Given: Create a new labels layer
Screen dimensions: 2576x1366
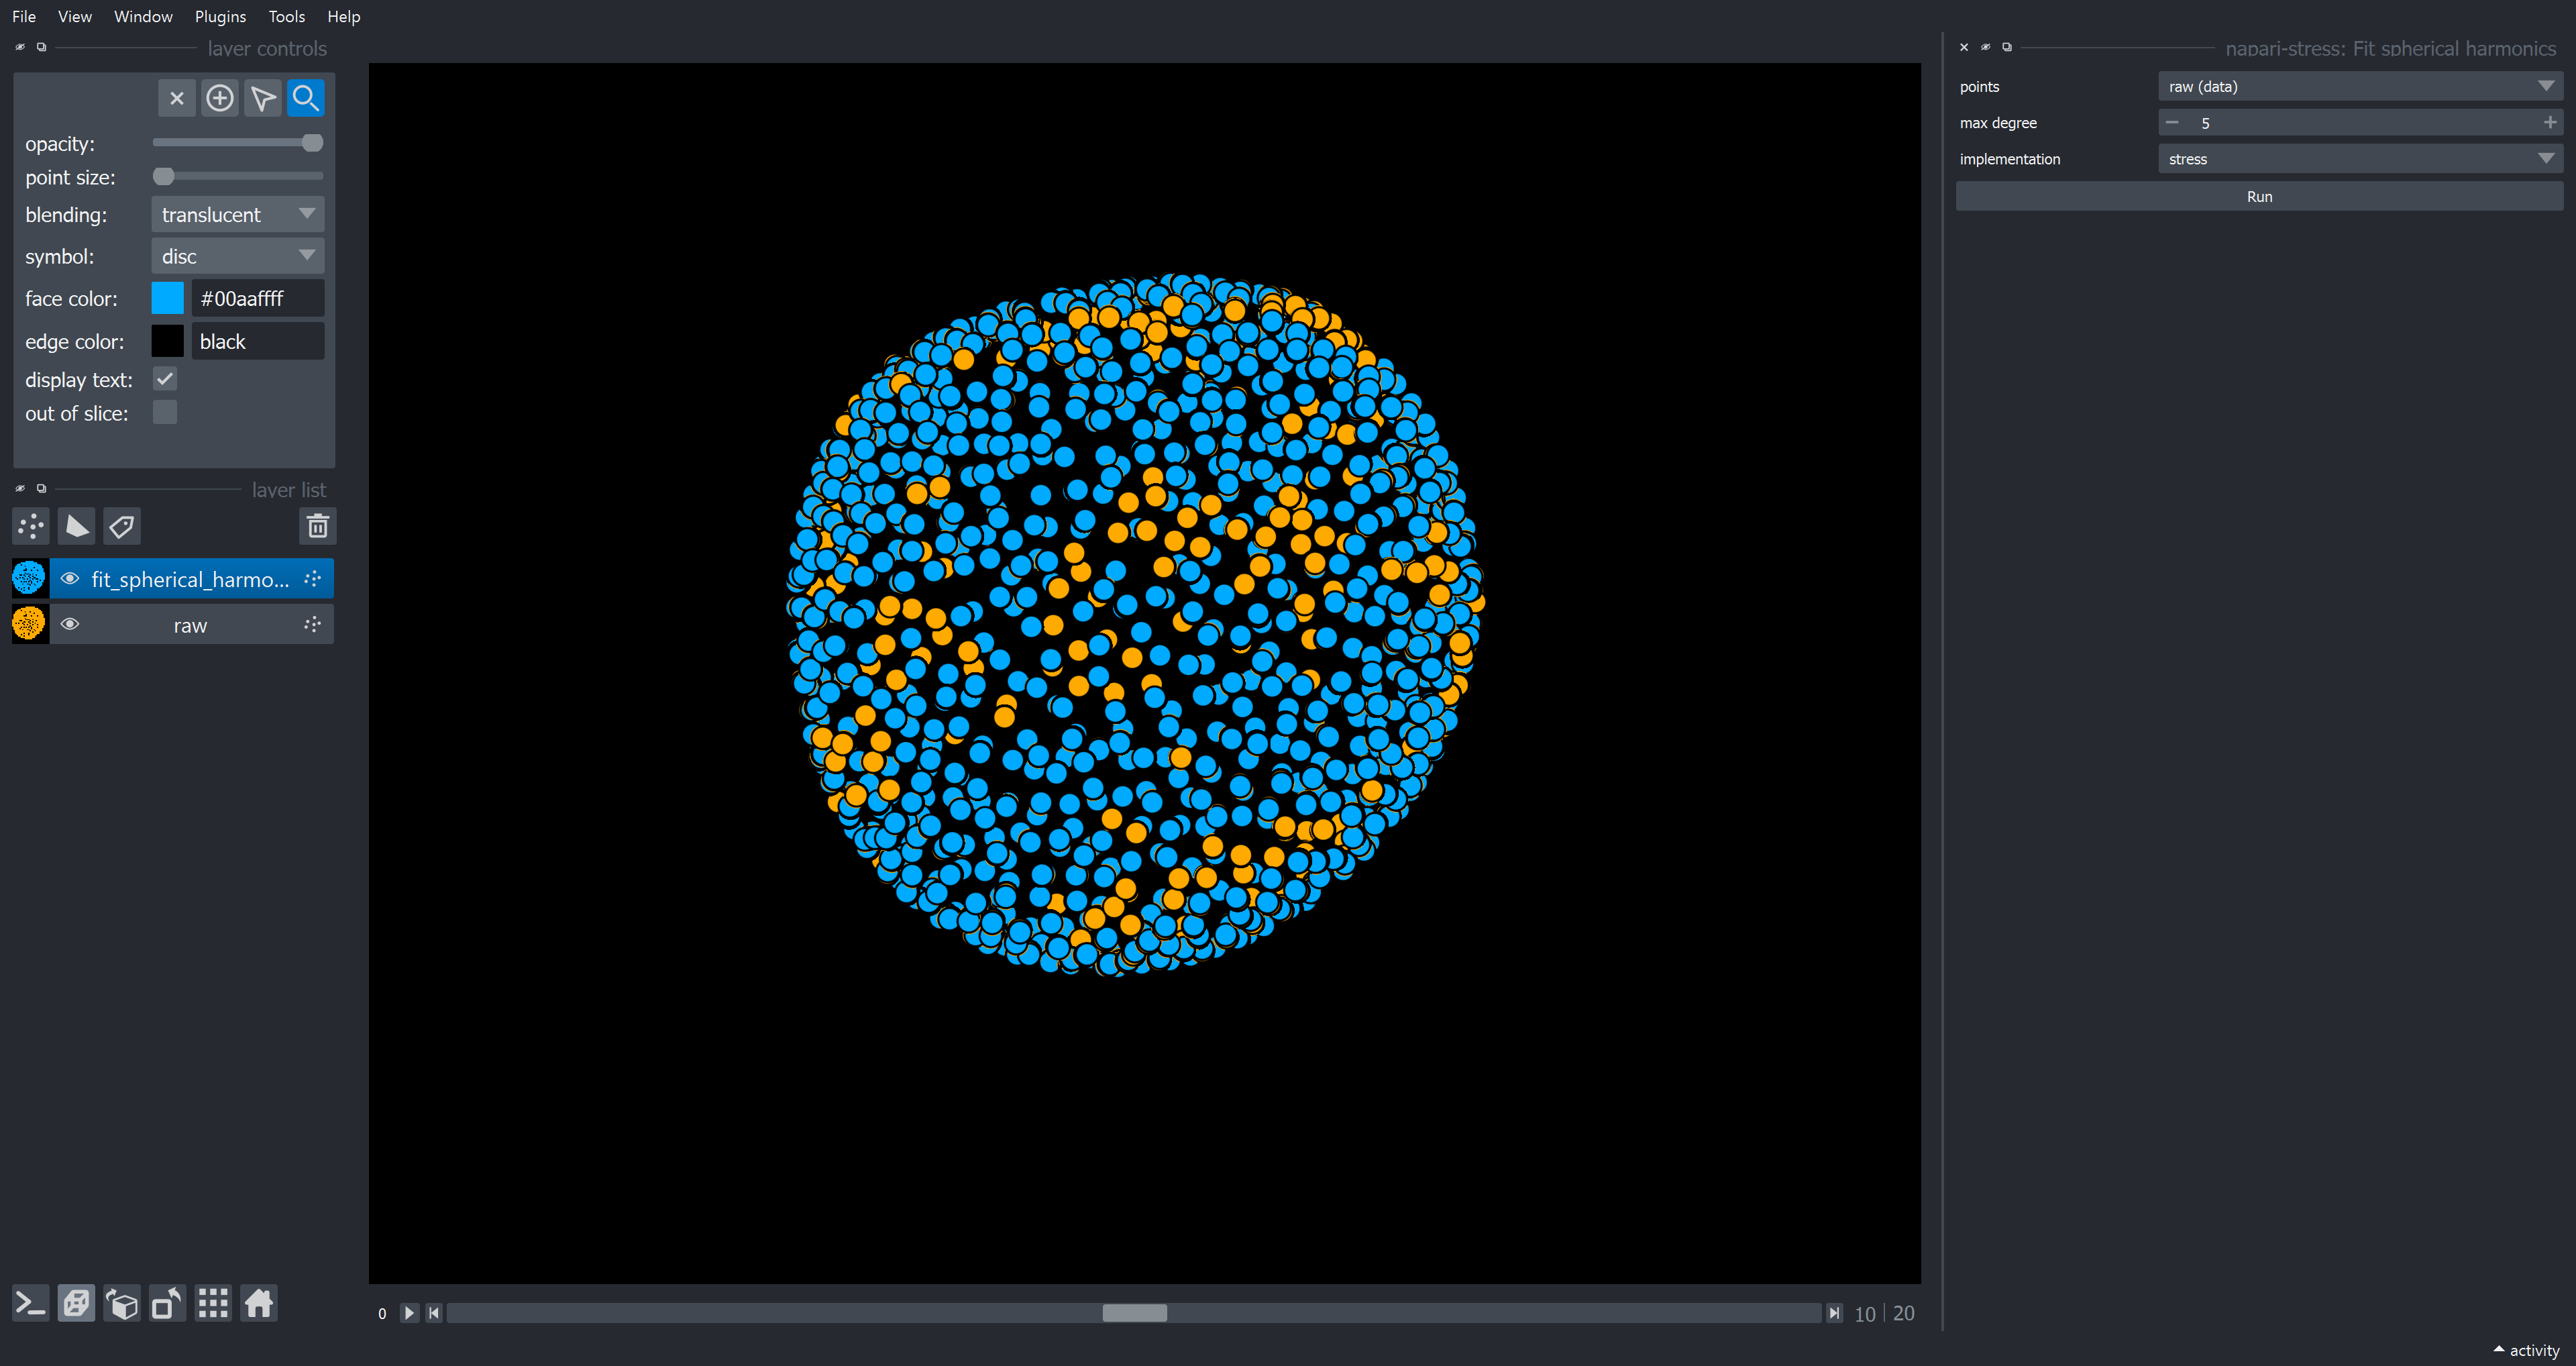Looking at the screenshot, I should pyautogui.click(x=122, y=526).
